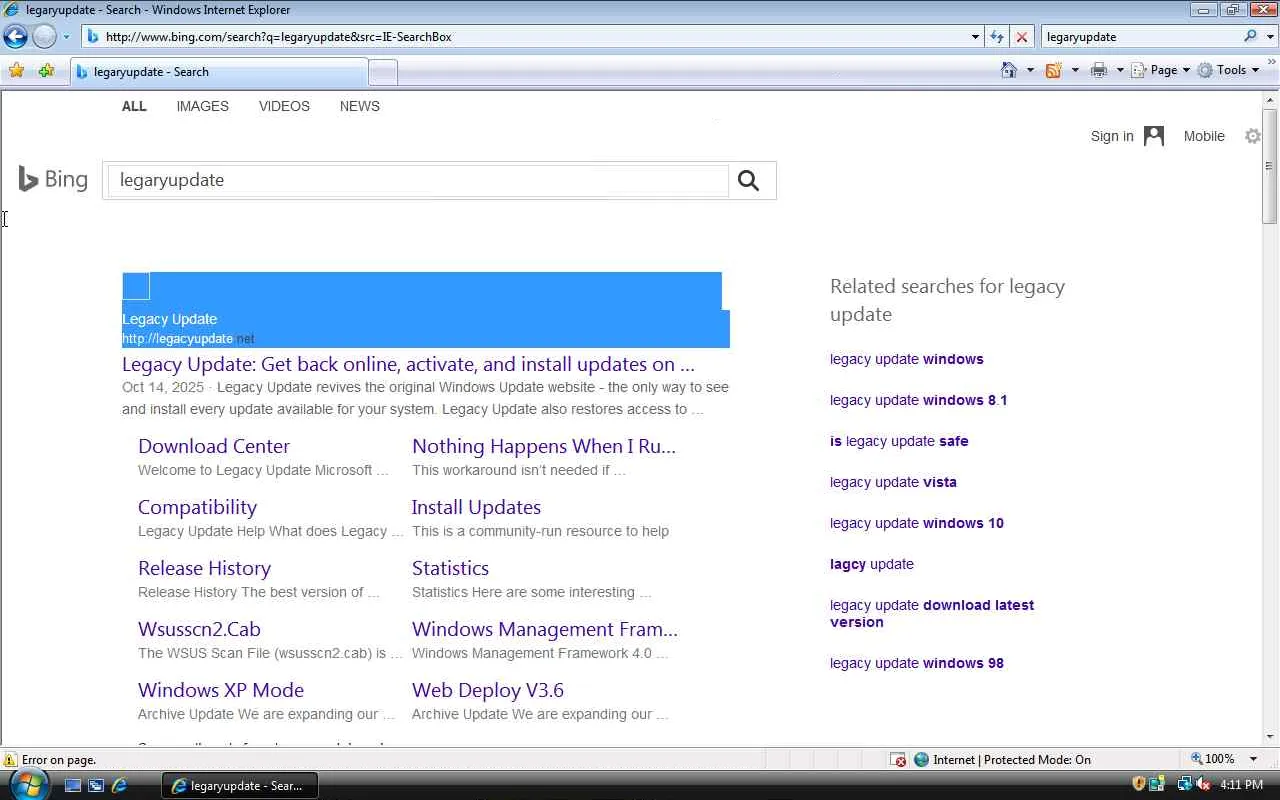
Task: Open the Mobile link
Action: tap(1204, 136)
